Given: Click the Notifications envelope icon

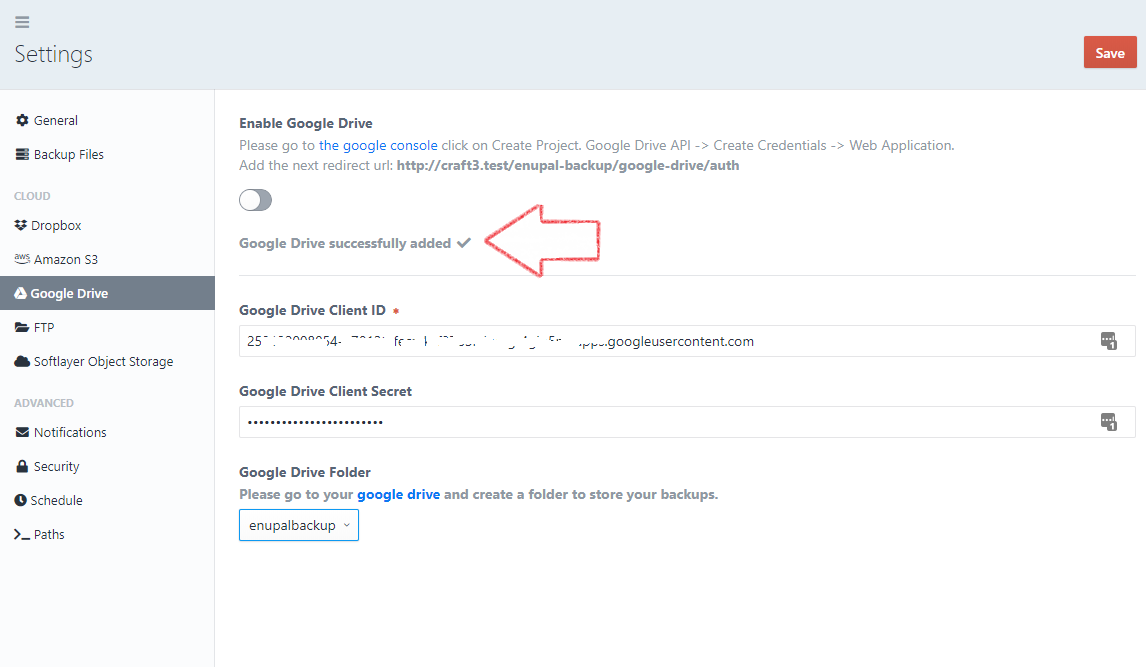Looking at the screenshot, I should point(23,432).
